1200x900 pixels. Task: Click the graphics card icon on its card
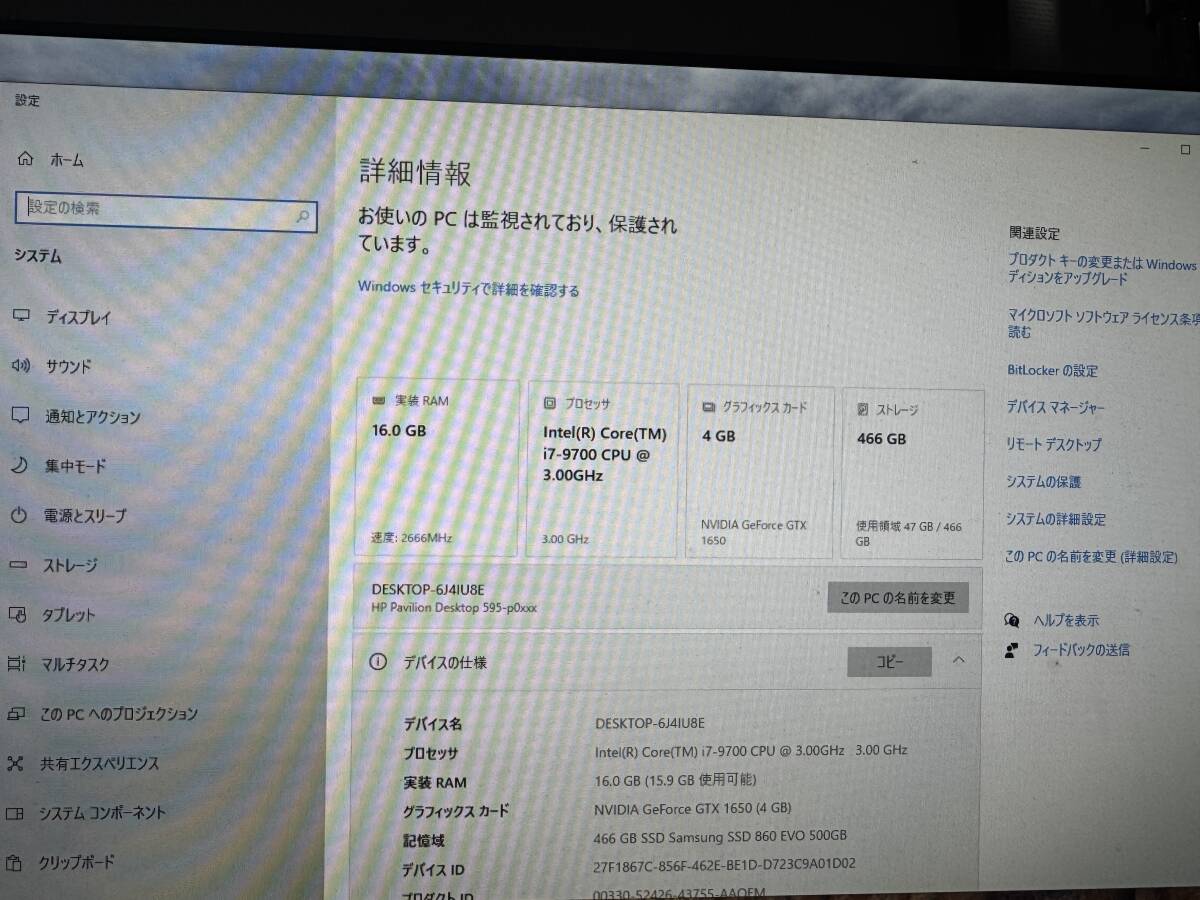708,408
